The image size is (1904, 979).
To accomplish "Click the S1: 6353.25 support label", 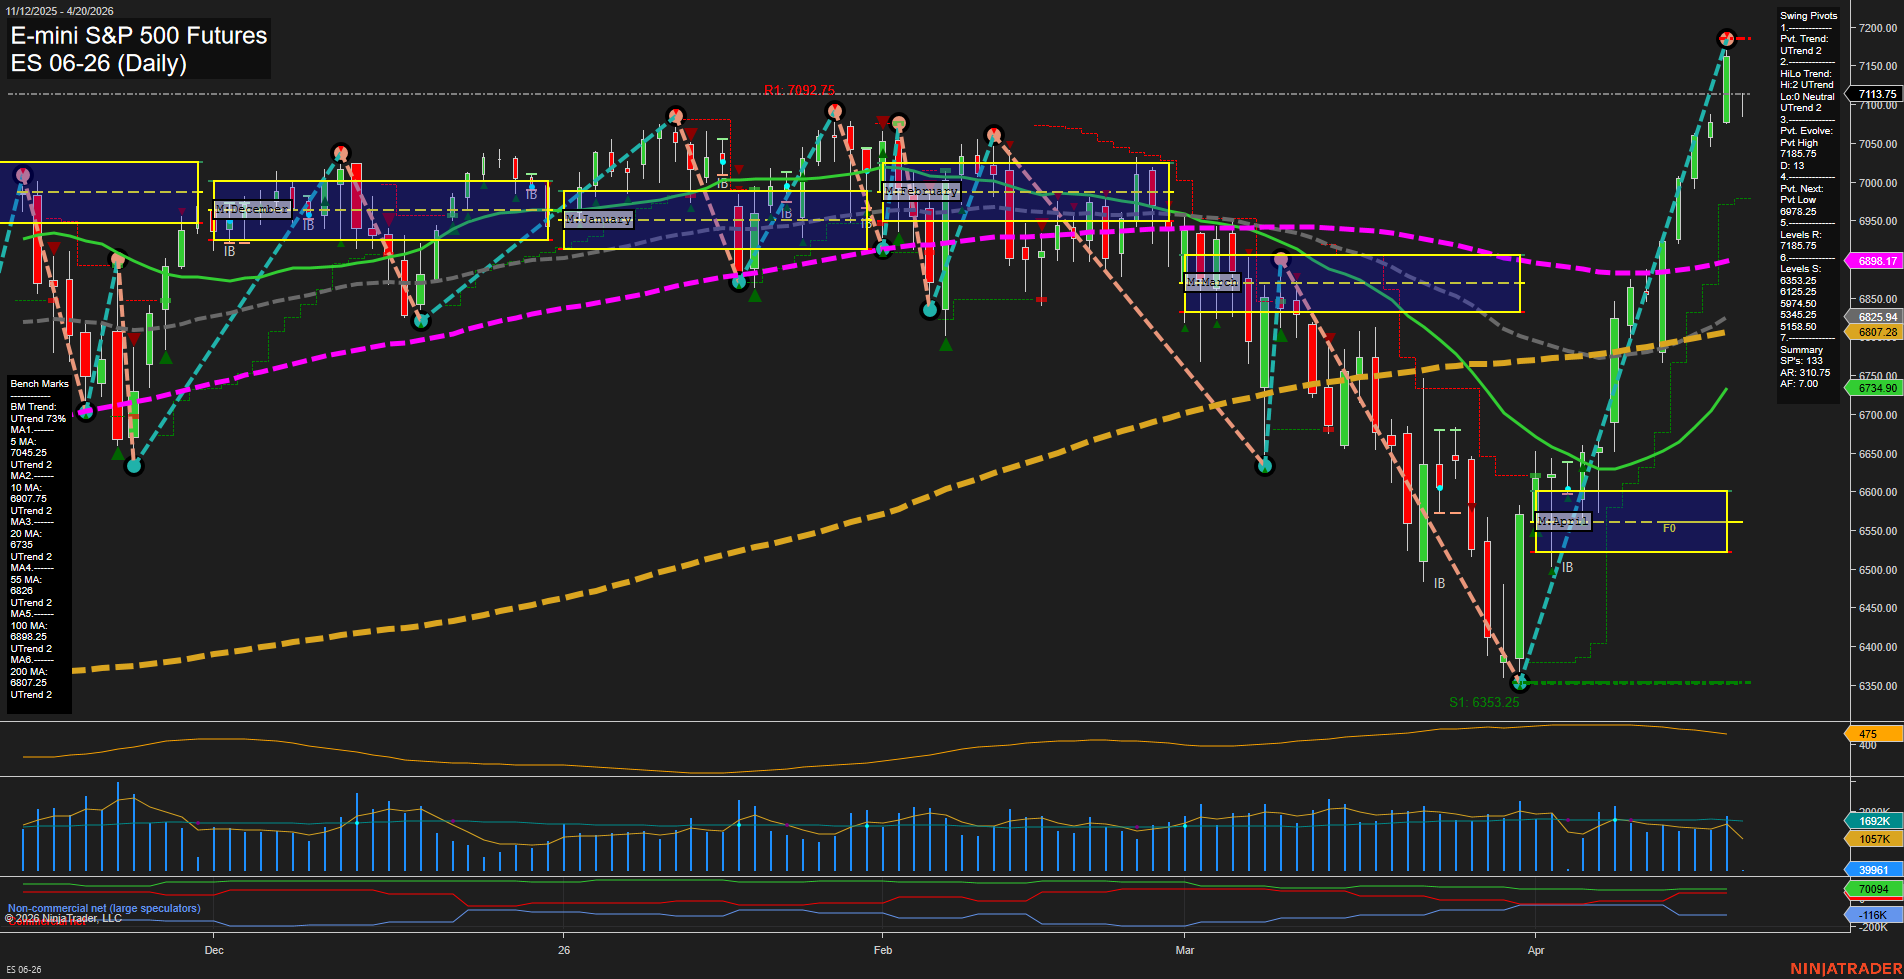I will (1484, 701).
